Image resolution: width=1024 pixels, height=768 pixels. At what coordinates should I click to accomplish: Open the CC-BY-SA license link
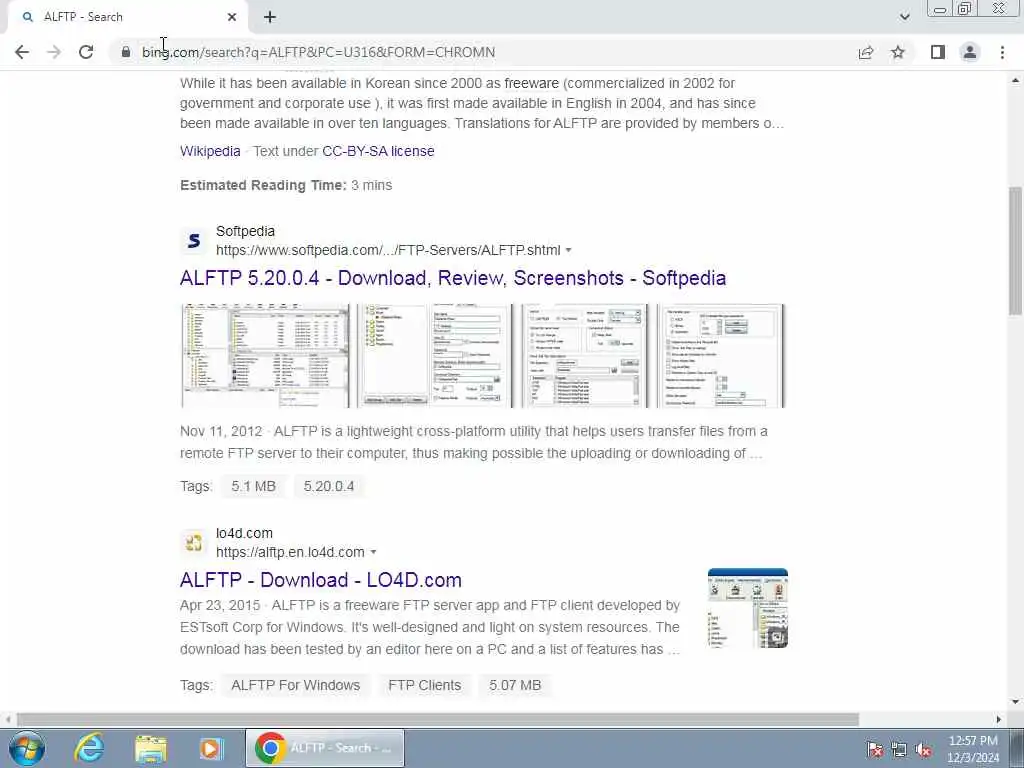pyautogui.click(x=378, y=151)
